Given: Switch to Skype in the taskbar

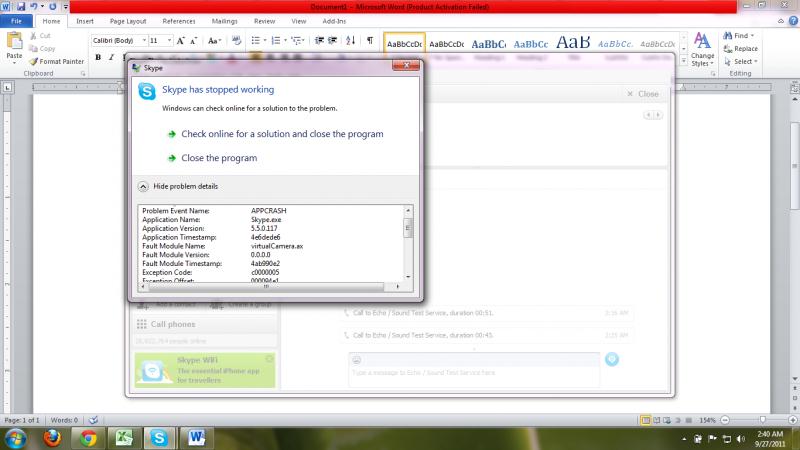Looking at the screenshot, I should 158,437.
